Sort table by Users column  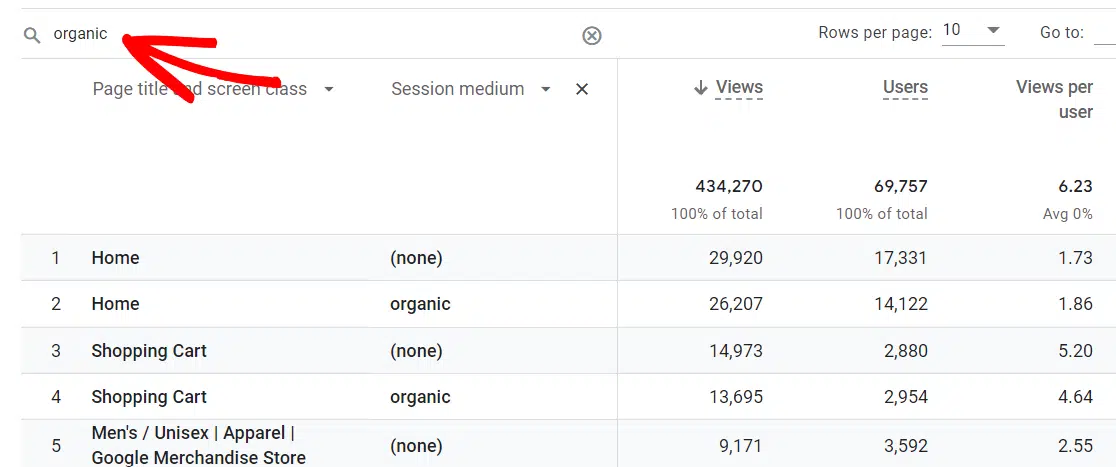(905, 88)
